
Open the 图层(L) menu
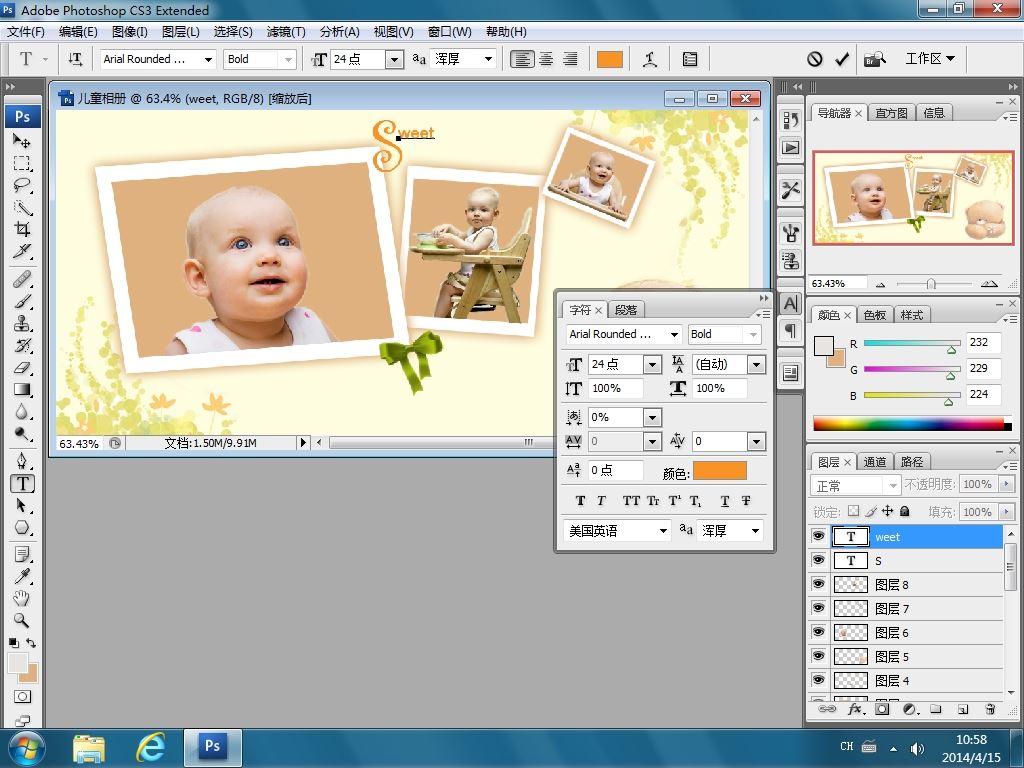click(x=180, y=32)
